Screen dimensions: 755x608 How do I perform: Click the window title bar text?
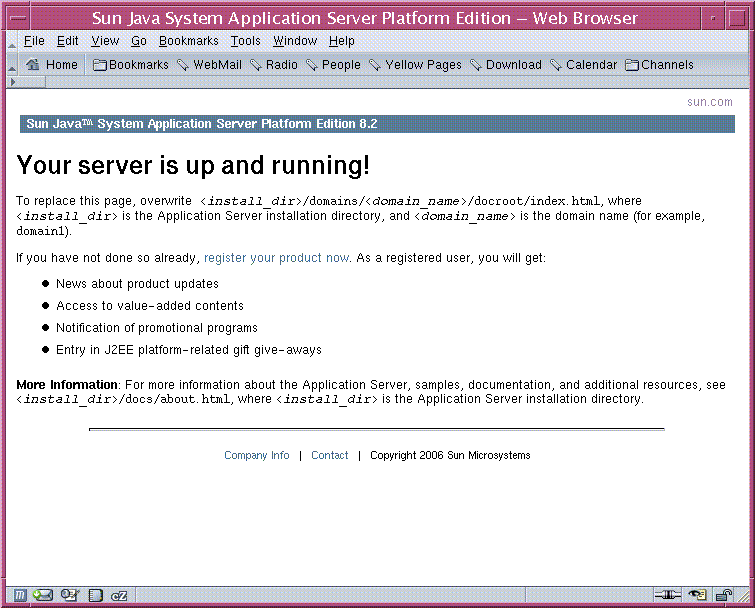(364, 18)
